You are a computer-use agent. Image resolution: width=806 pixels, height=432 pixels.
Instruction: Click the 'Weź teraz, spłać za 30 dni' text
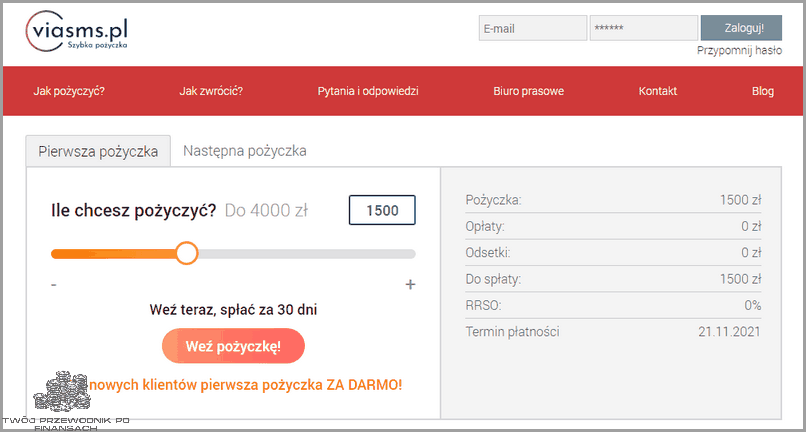(x=233, y=310)
